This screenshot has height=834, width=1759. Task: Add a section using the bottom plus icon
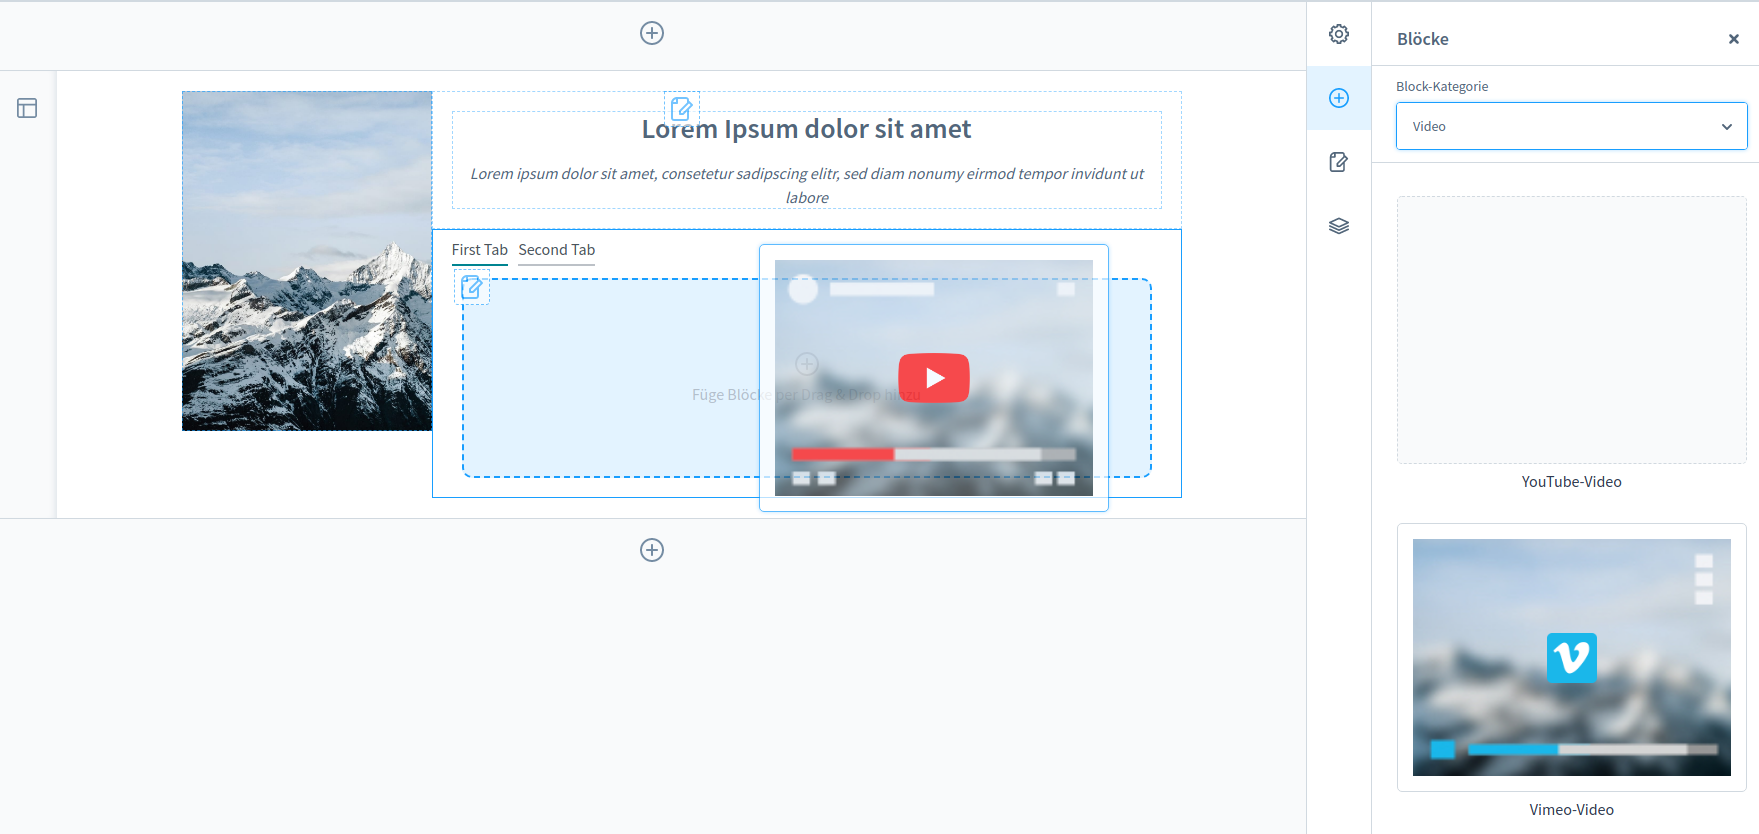(652, 550)
